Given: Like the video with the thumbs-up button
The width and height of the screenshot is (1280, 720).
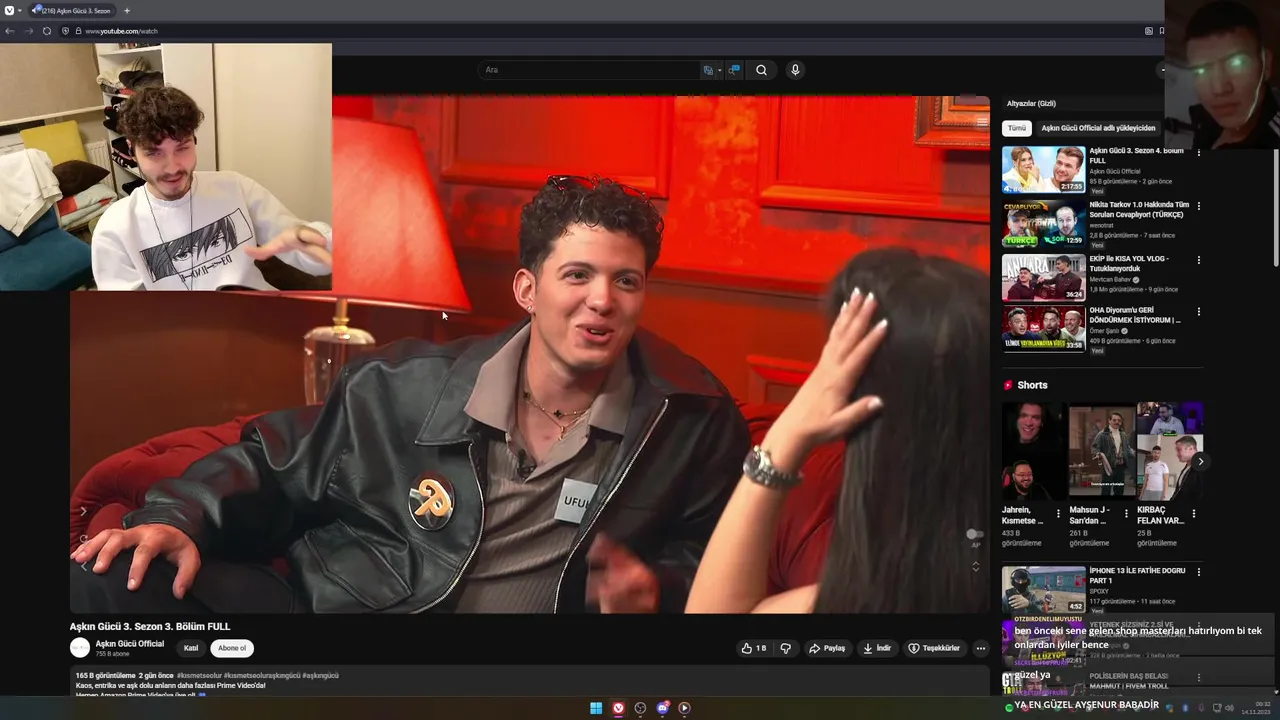Looking at the screenshot, I should pyautogui.click(x=753, y=648).
